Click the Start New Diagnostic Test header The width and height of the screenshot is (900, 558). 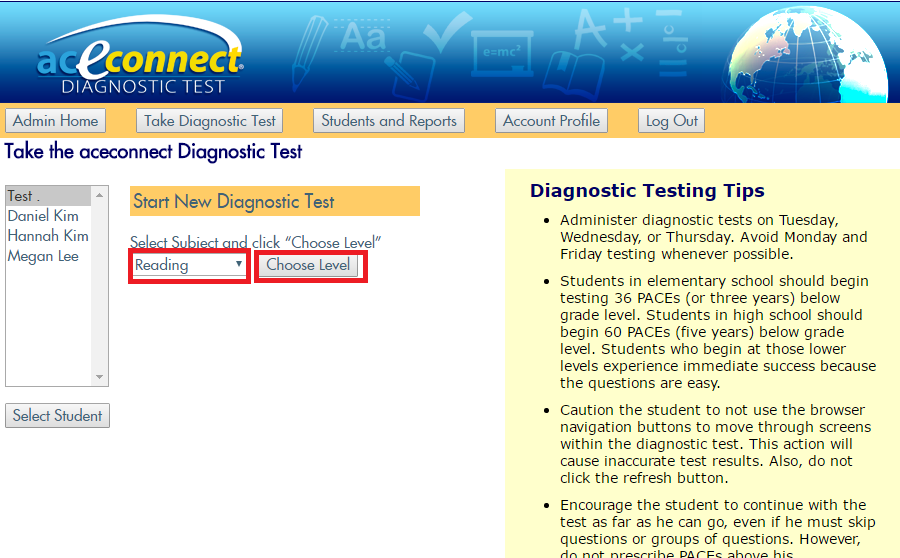click(275, 202)
